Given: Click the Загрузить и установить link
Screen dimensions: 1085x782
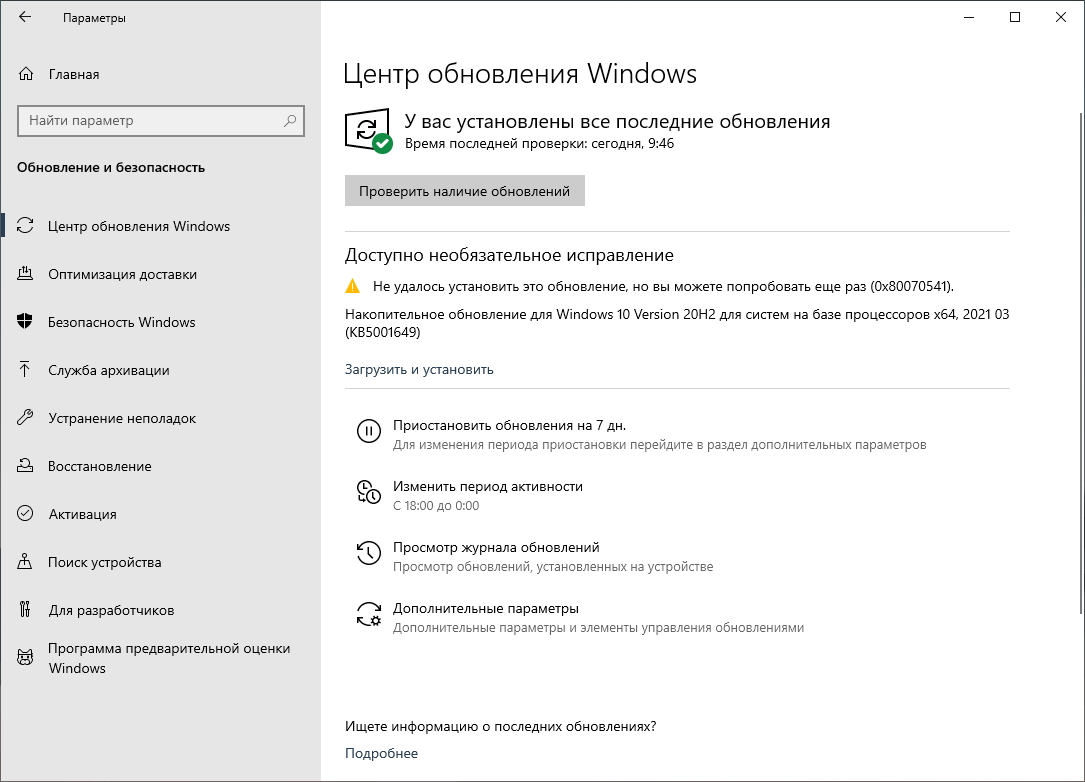Looking at the screenshot, I should pos(419,369).
